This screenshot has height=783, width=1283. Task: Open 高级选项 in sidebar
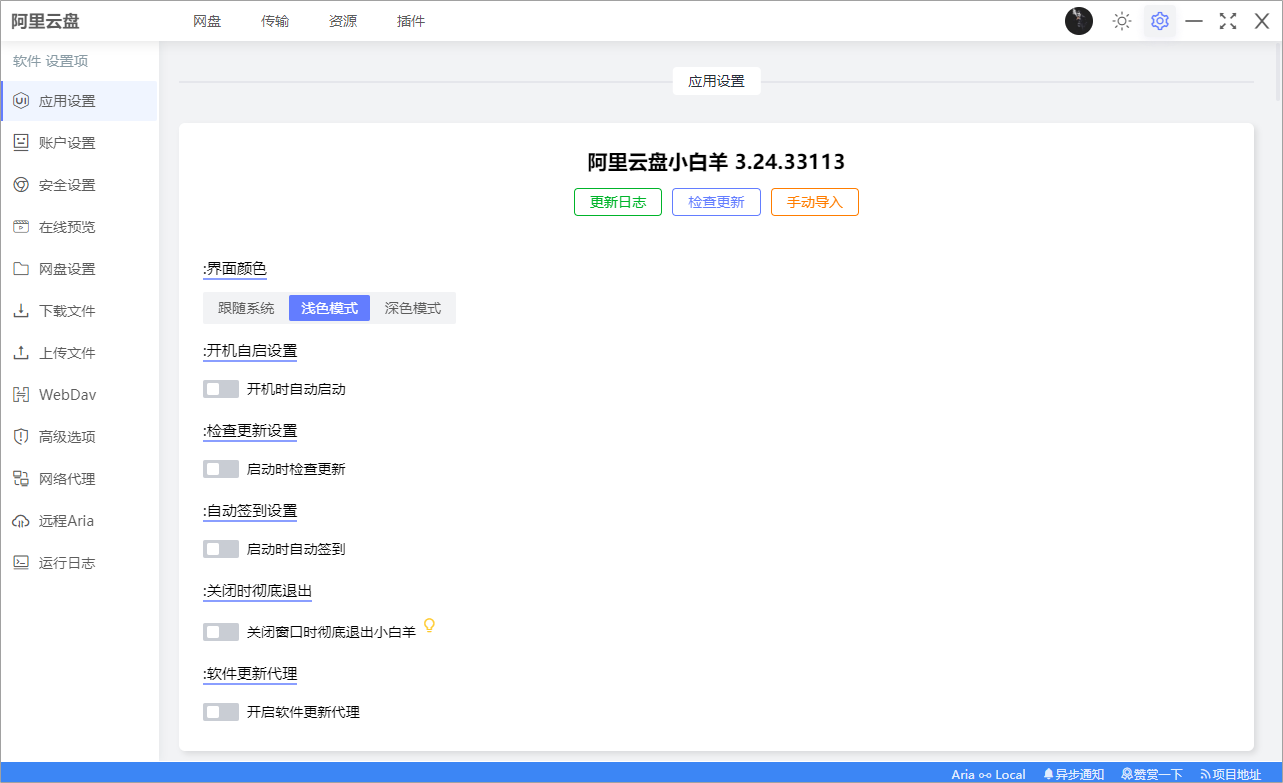click(x=79, y=437)
